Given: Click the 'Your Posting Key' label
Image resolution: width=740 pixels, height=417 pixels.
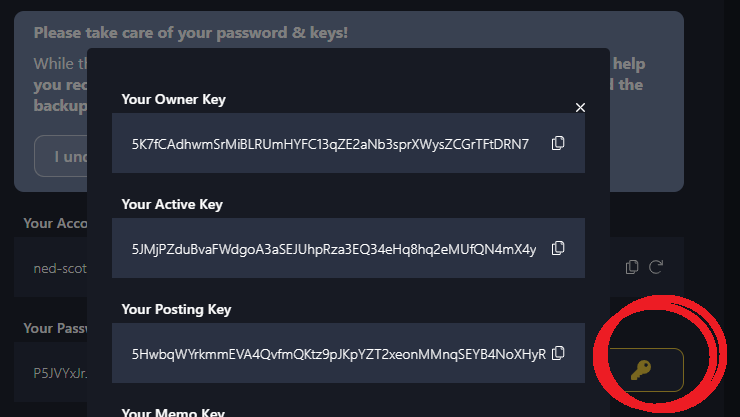Looking at the screenshot, I should point(176,309).
